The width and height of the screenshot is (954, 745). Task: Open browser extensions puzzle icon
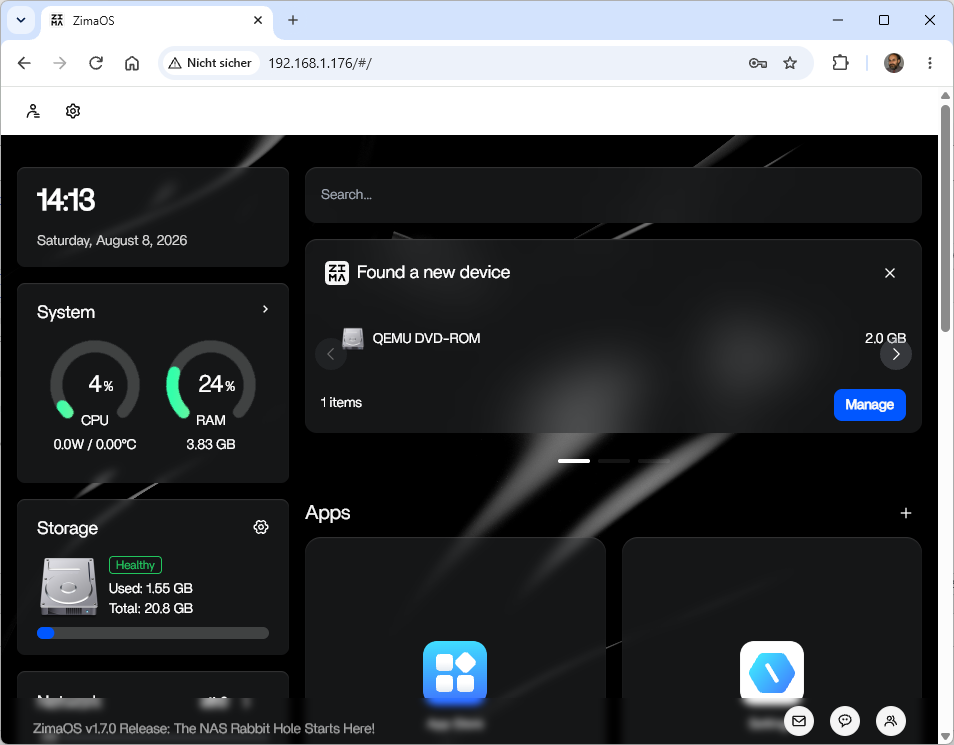pyautogui.click(x=840, y=63)
